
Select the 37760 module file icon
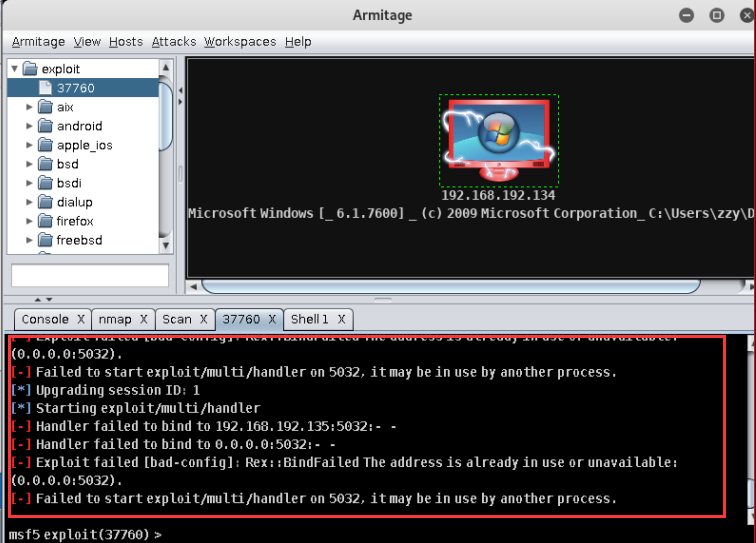point(45,88)
